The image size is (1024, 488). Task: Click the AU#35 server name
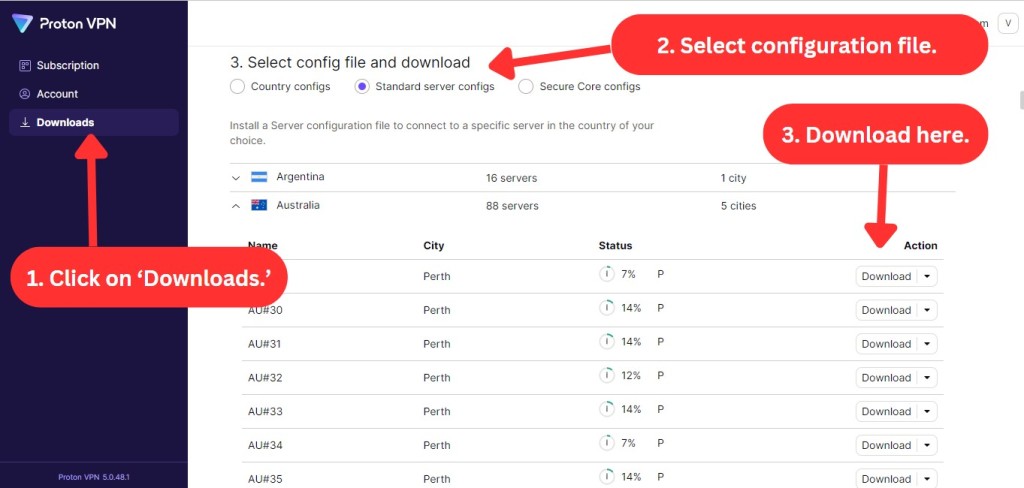[x=265, y=479]
